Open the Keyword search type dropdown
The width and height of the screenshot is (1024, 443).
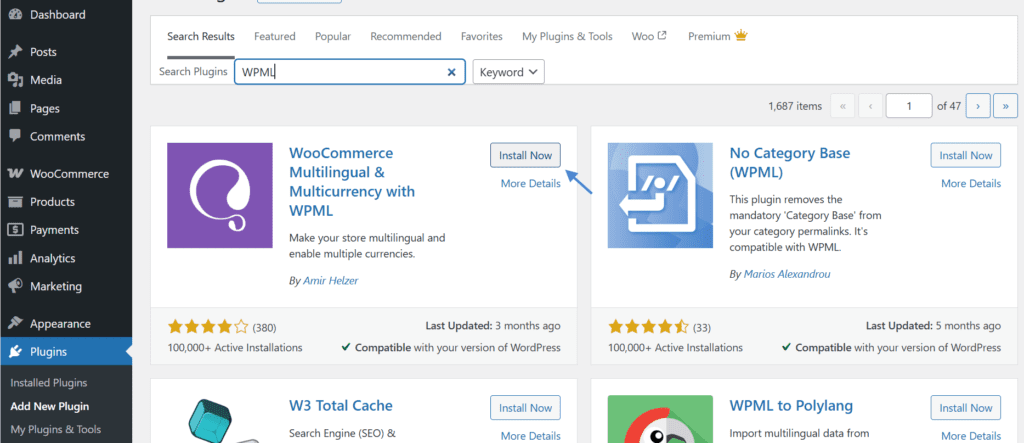click(509, 72)
